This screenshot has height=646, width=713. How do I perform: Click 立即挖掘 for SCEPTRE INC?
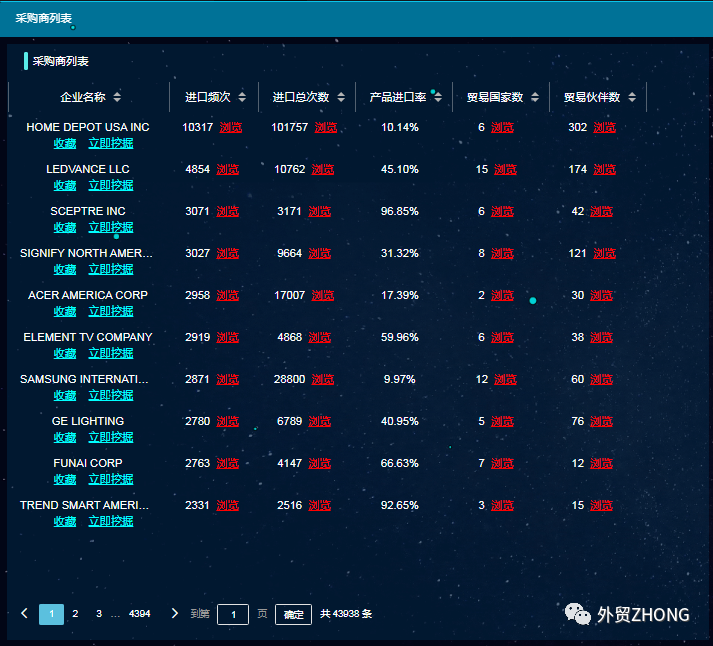point(111,227)
